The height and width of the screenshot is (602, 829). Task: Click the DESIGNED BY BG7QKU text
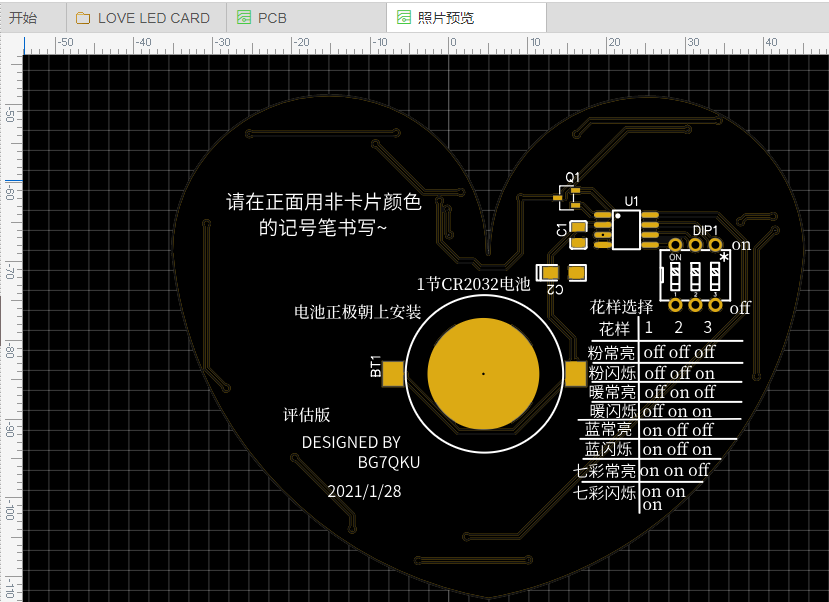pyautogui.click(x=352, y=452)
